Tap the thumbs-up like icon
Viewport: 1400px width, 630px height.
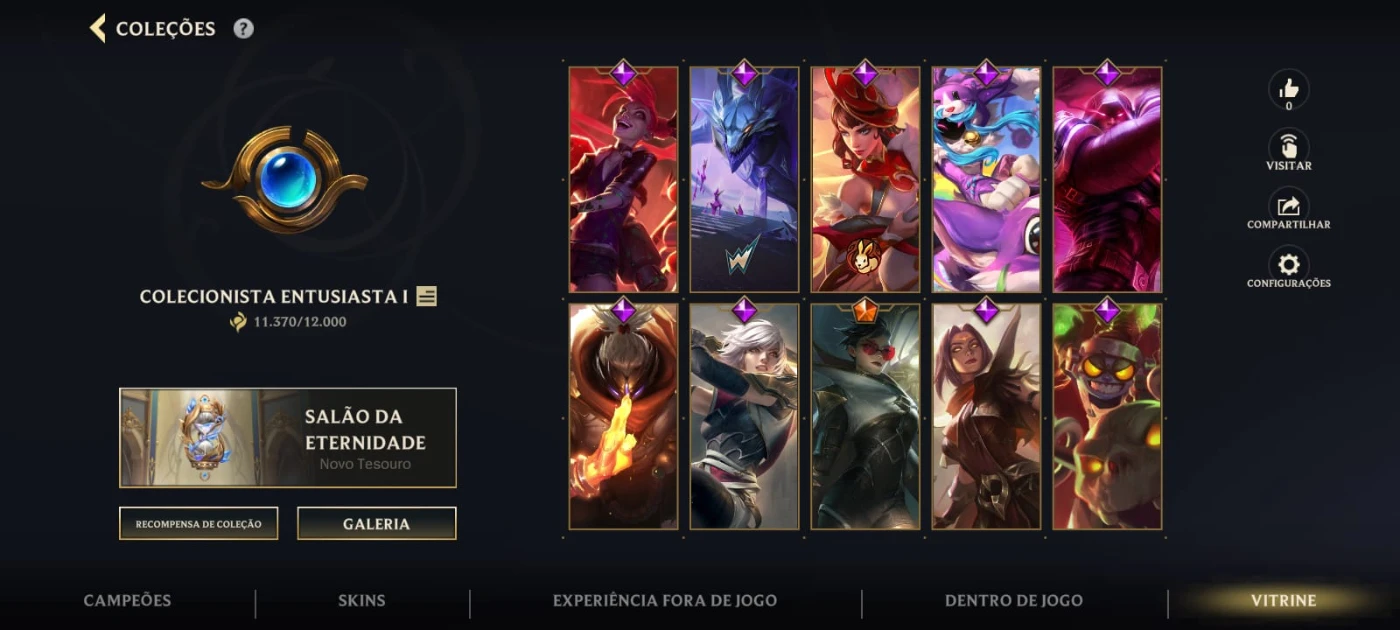click(1288, 89)
